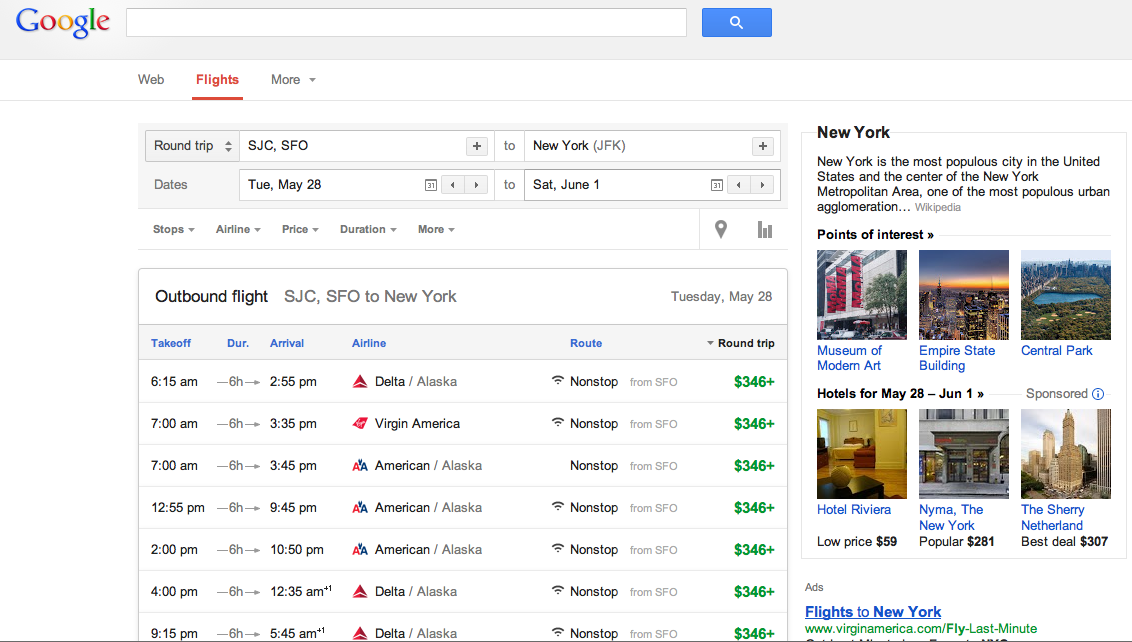Click the Google logo
The height and width of the screenshot is (642, 1132).
[63, 22]
